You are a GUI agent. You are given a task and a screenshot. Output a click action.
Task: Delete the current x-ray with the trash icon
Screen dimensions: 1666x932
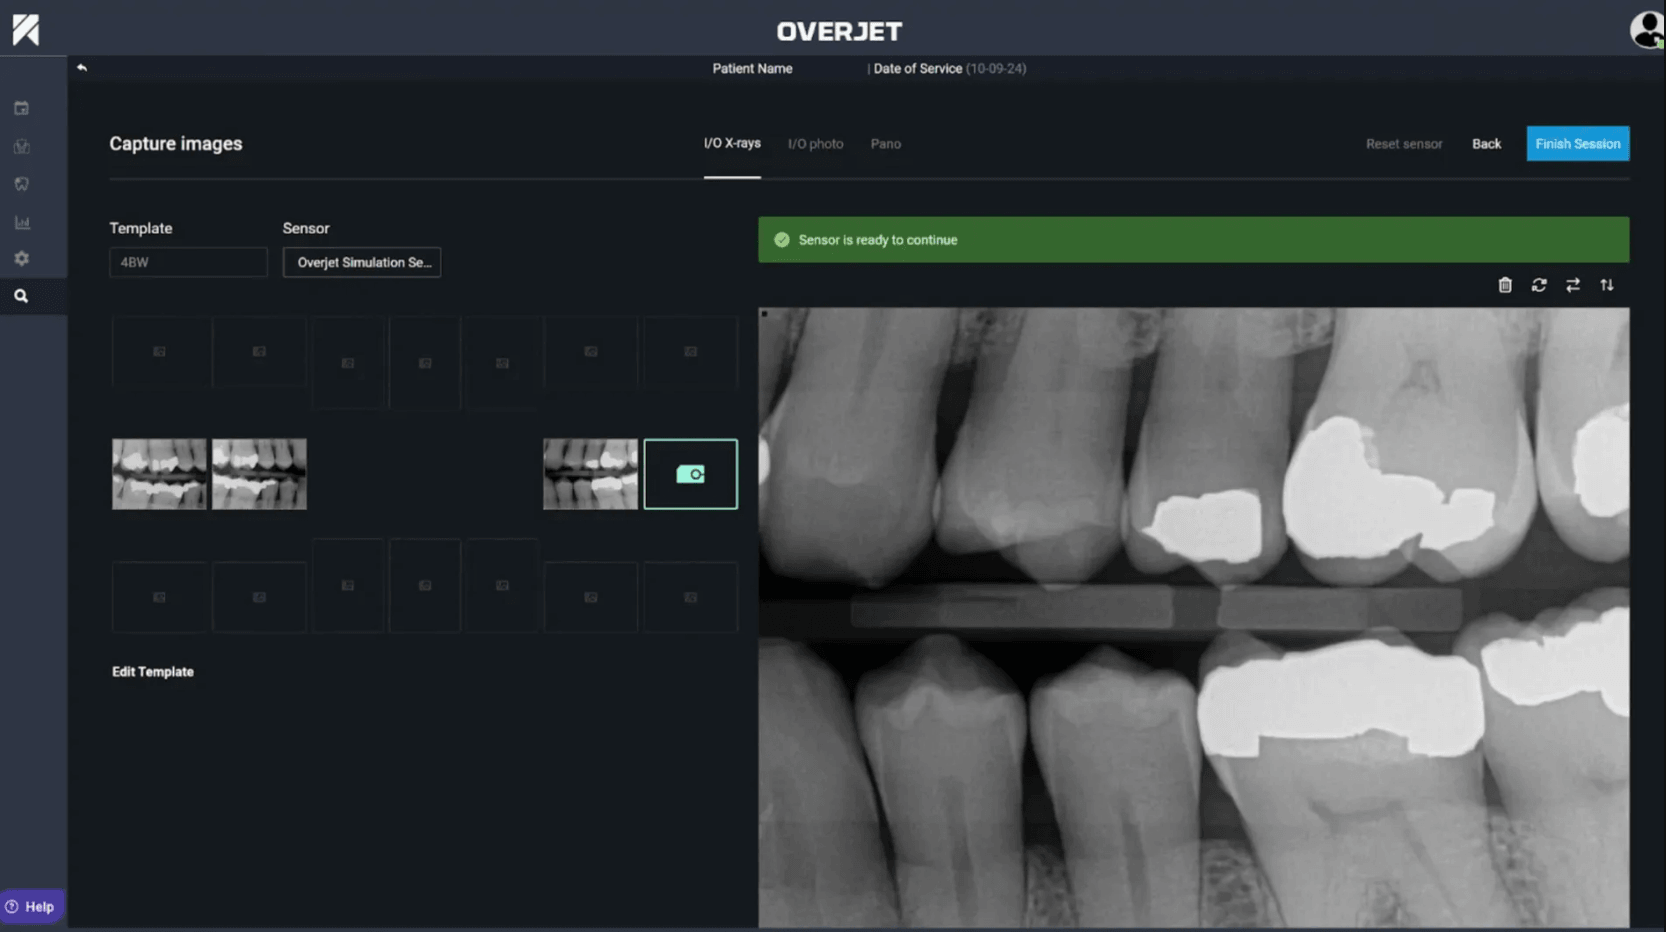(x=1504, y=285)
